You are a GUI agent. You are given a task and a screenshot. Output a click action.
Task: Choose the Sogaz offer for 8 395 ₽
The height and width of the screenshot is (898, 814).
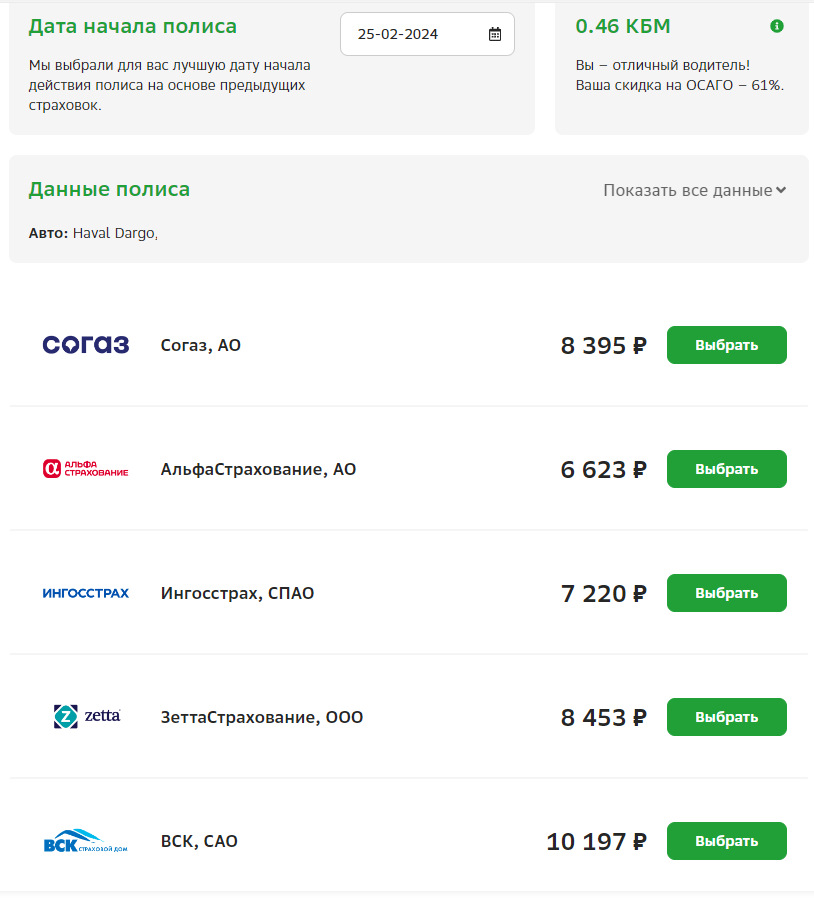point(726,345)
